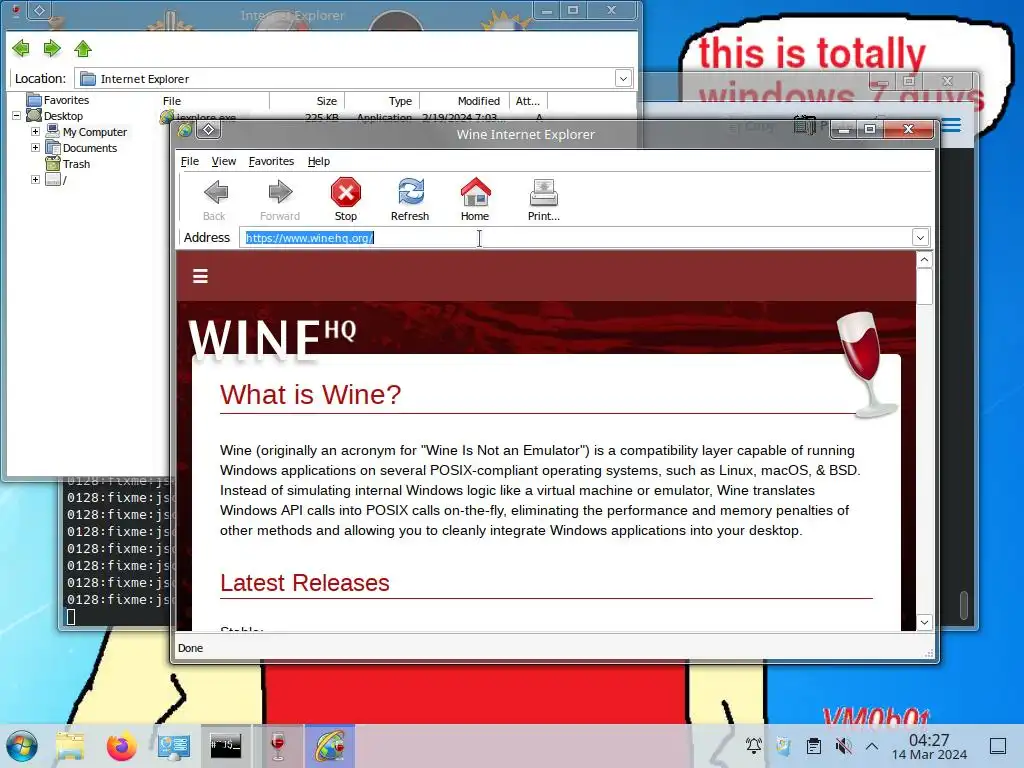Open the WineHQ hamburger menu
1024x768 pixels.
point(200,276)
